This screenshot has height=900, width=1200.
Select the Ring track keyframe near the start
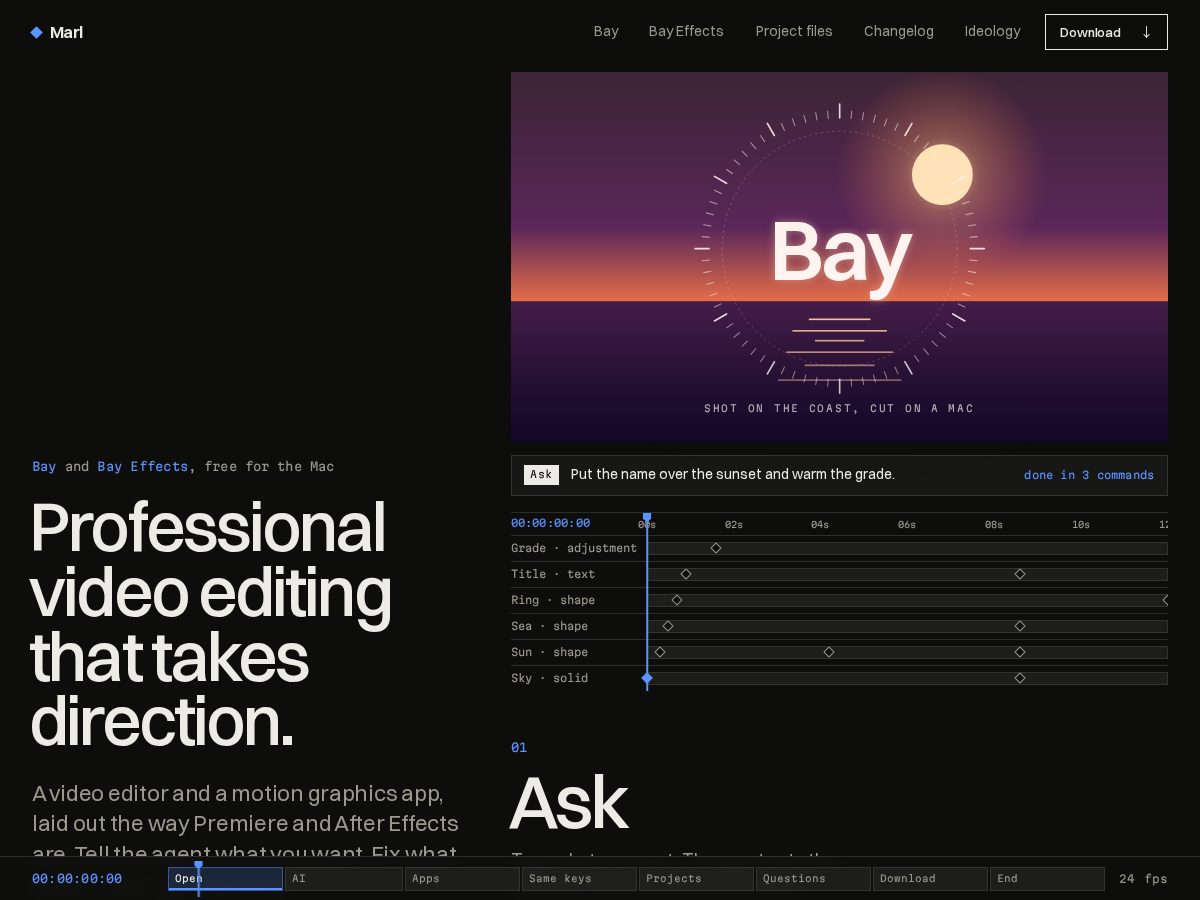click(x=677, y=600)
